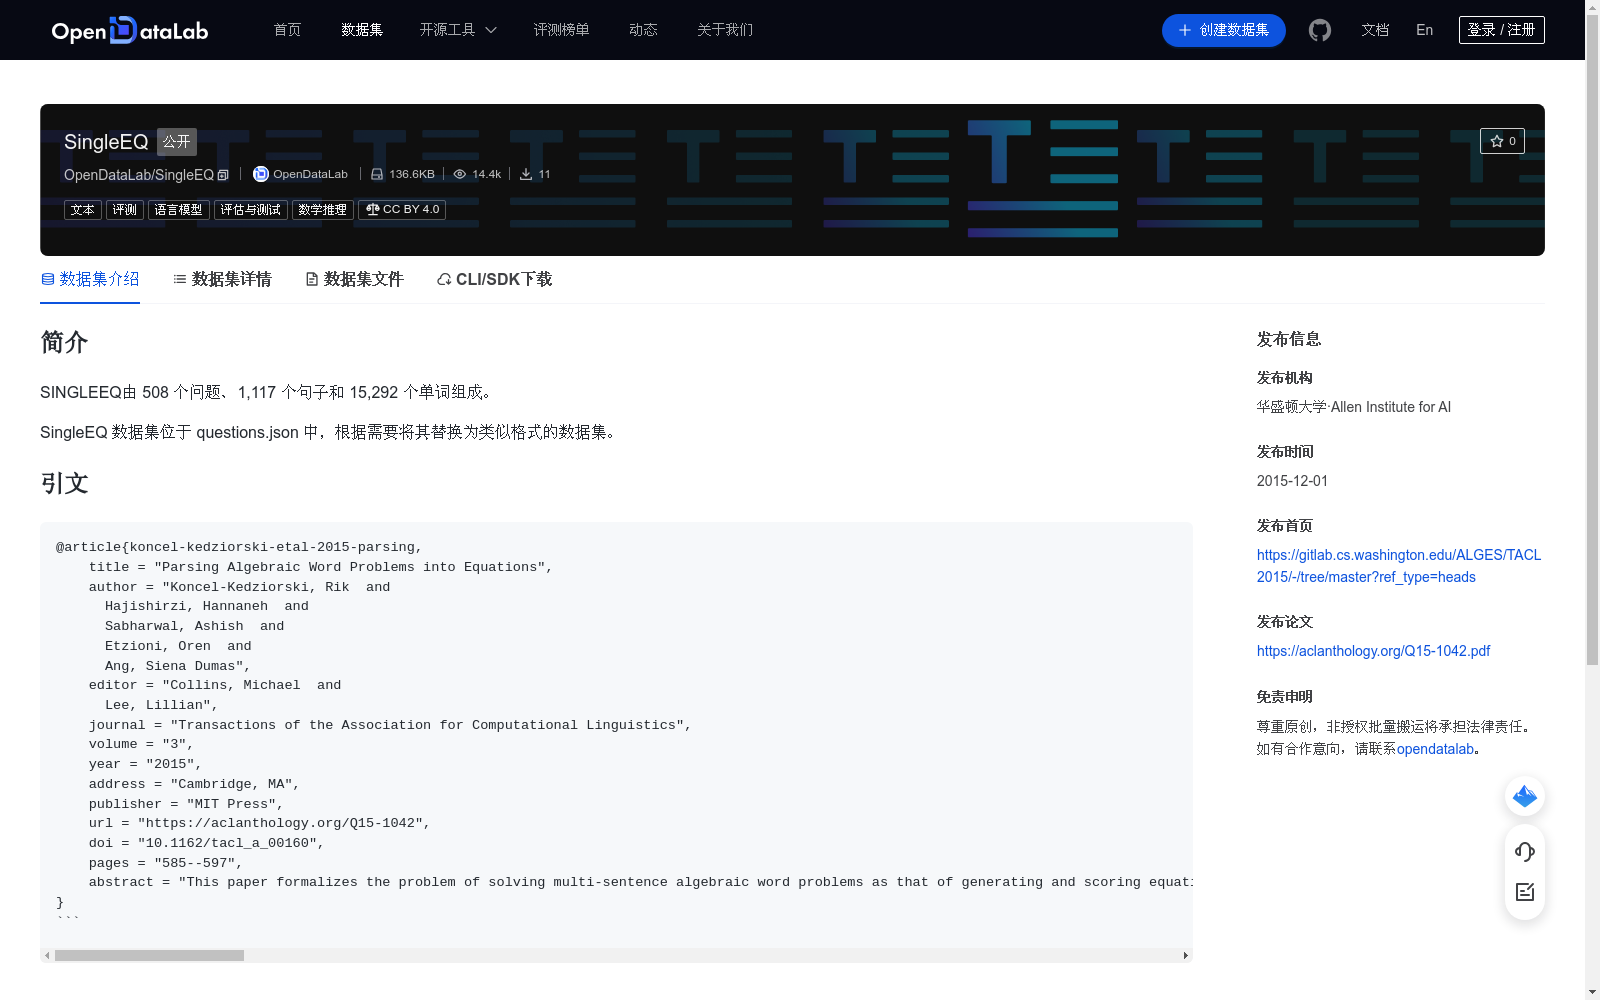Image resolution: width=1600 pixels, height=1000 pixels.
Task: Click the citation scrollbar right arrow
Action: 1186,956
